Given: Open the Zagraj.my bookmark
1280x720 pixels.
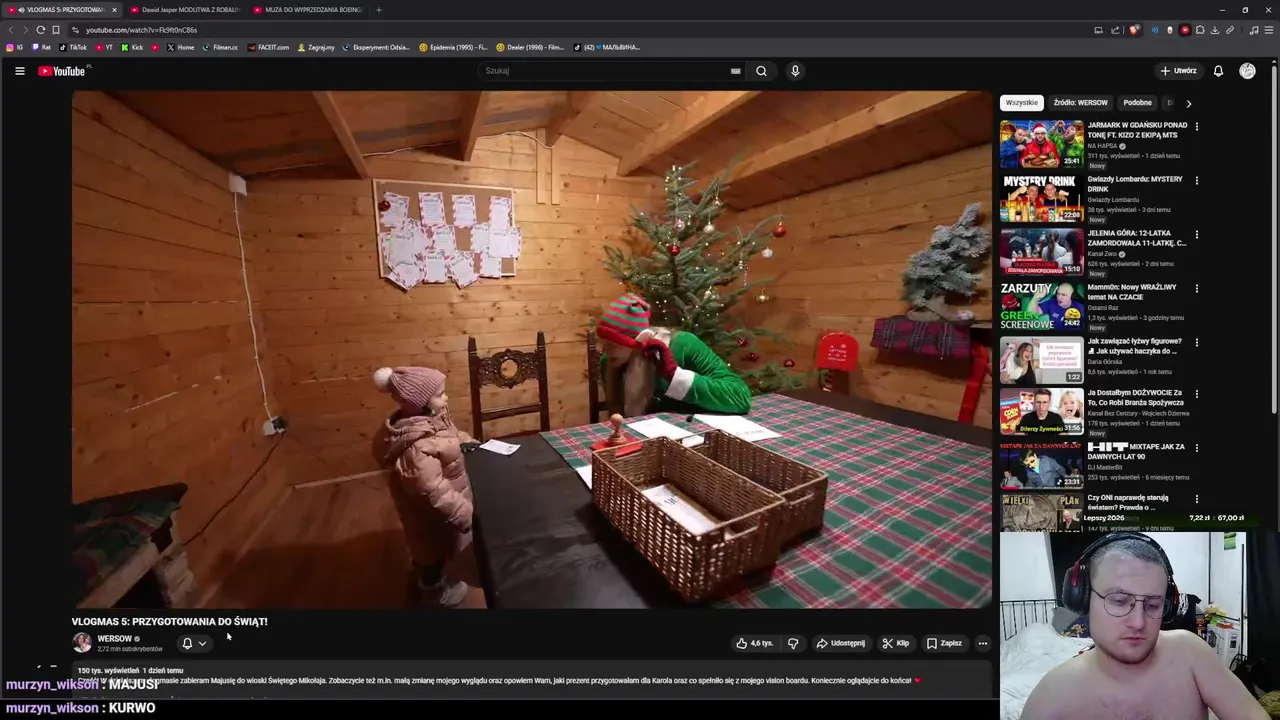Looking at the screenshot, I should click(x=316, y=47).
